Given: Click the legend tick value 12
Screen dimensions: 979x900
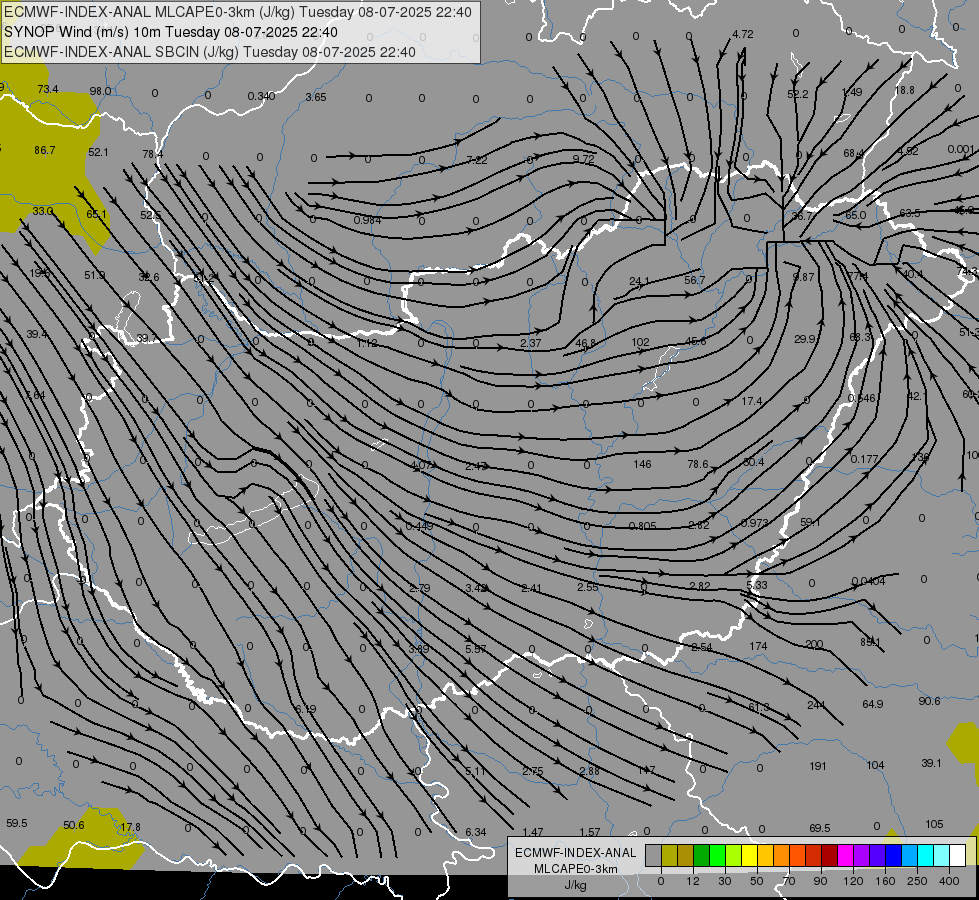Looking at the screenshot, I should pyautogui.click(x=693, y=881).
